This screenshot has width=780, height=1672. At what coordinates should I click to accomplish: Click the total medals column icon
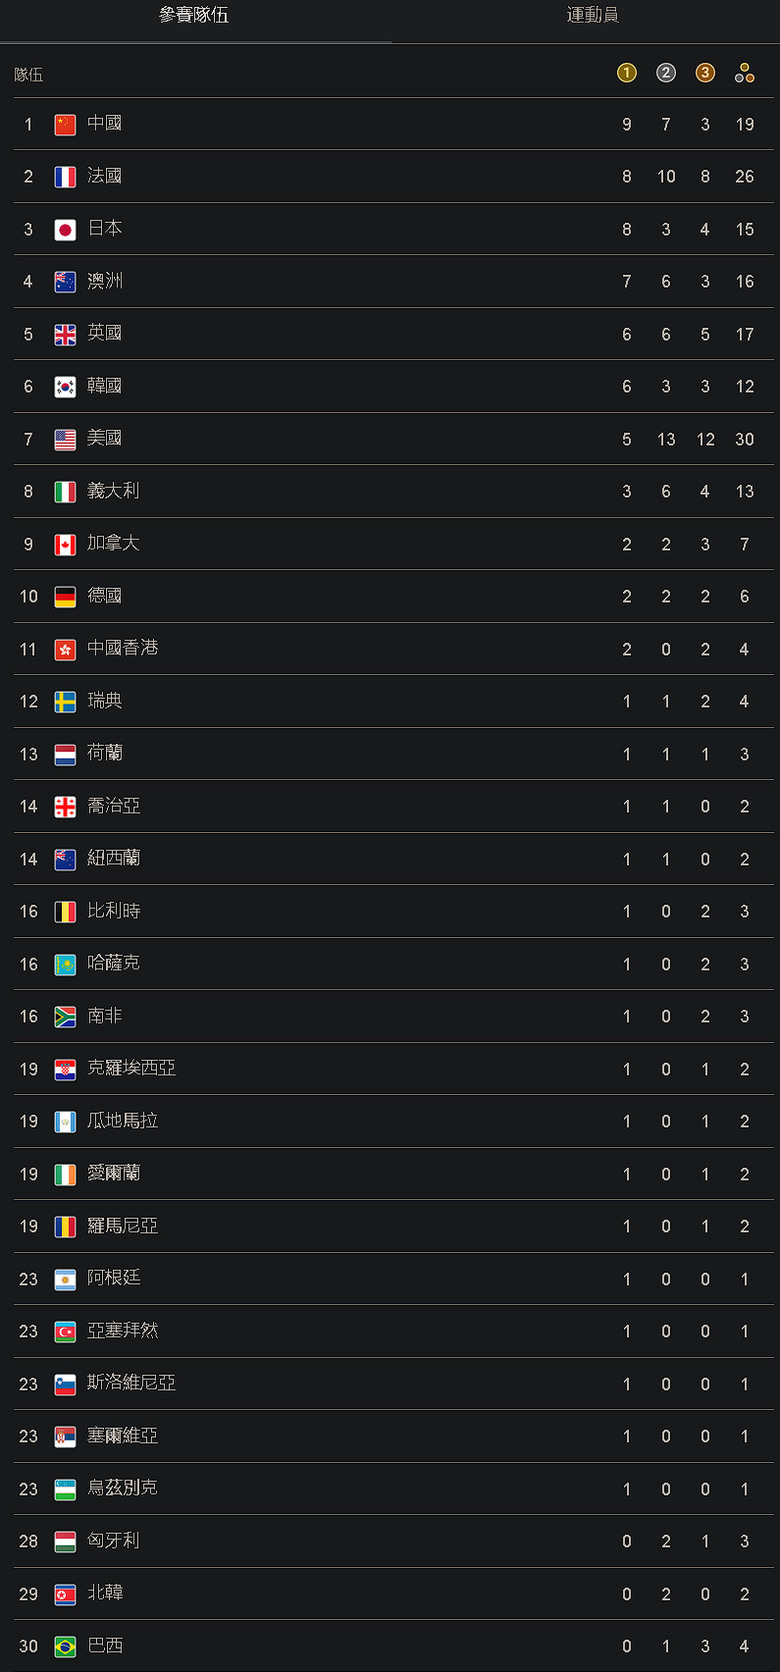click(x=744, y=73)
